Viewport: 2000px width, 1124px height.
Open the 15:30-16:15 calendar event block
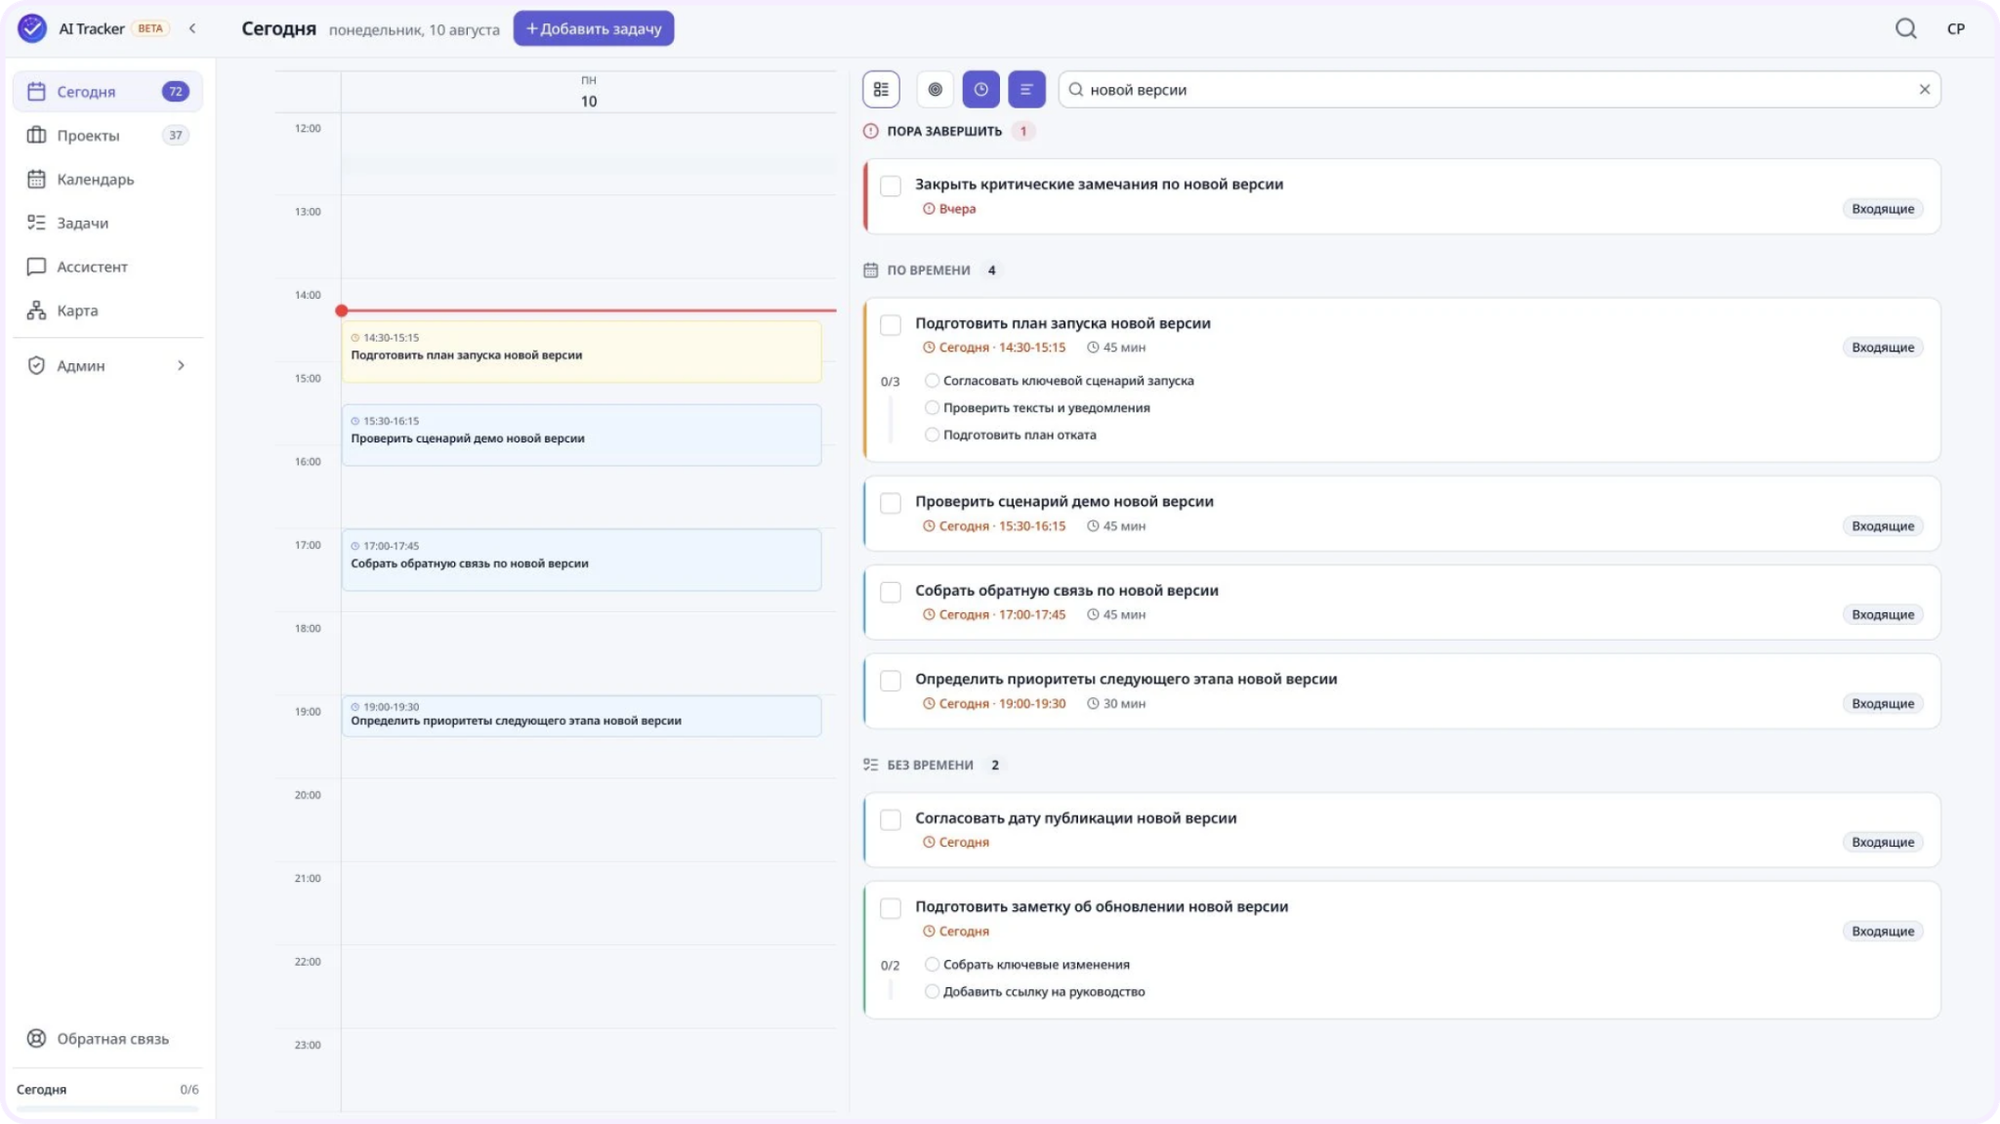tap(581, 435)
